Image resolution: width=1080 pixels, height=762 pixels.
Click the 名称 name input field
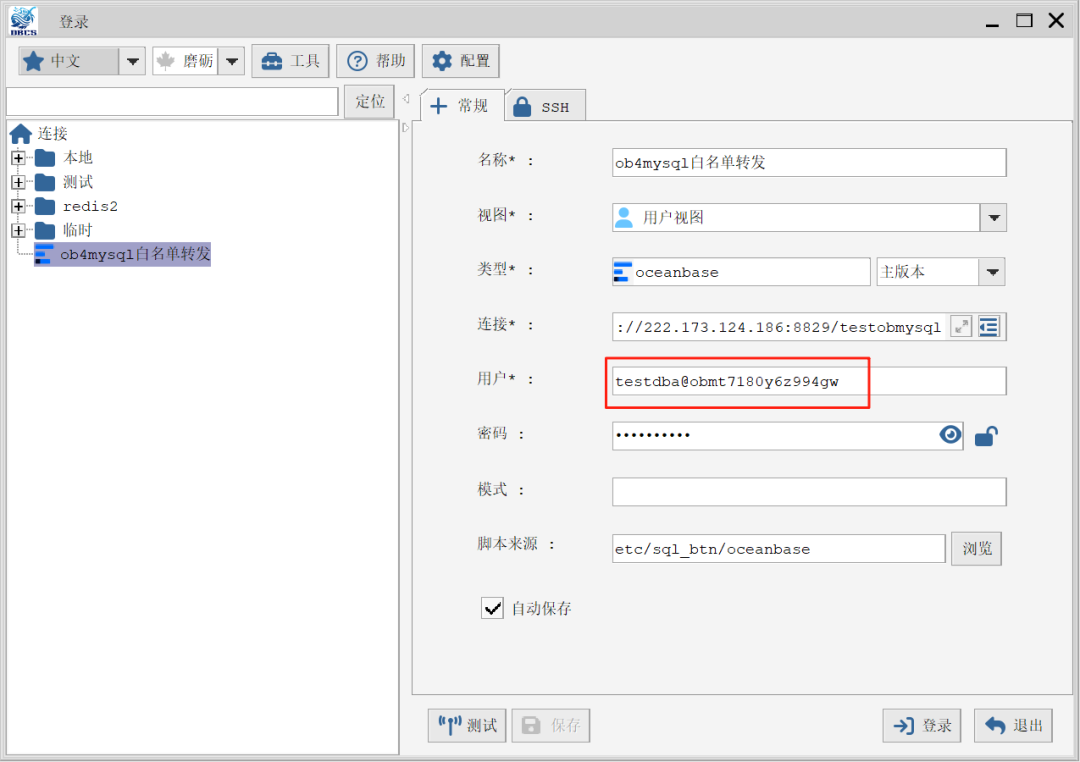pyautogui.click(x=809, y=163)
